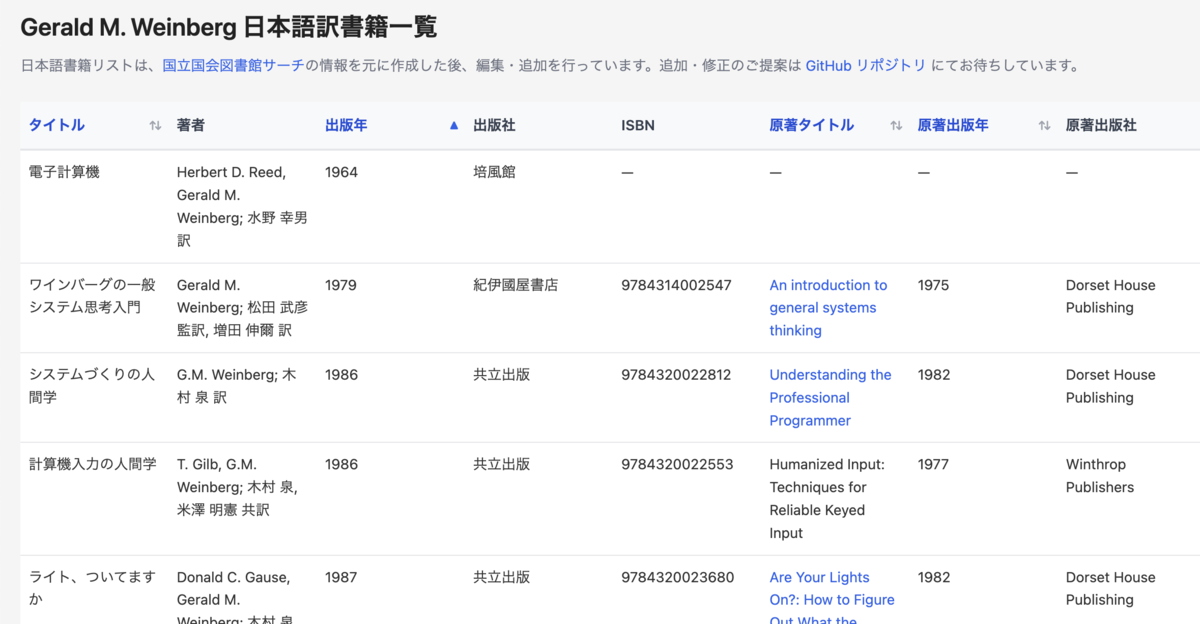Click original year 1982 in ライト、ついてますか row

pyautogui.click(x=934, y=577)
